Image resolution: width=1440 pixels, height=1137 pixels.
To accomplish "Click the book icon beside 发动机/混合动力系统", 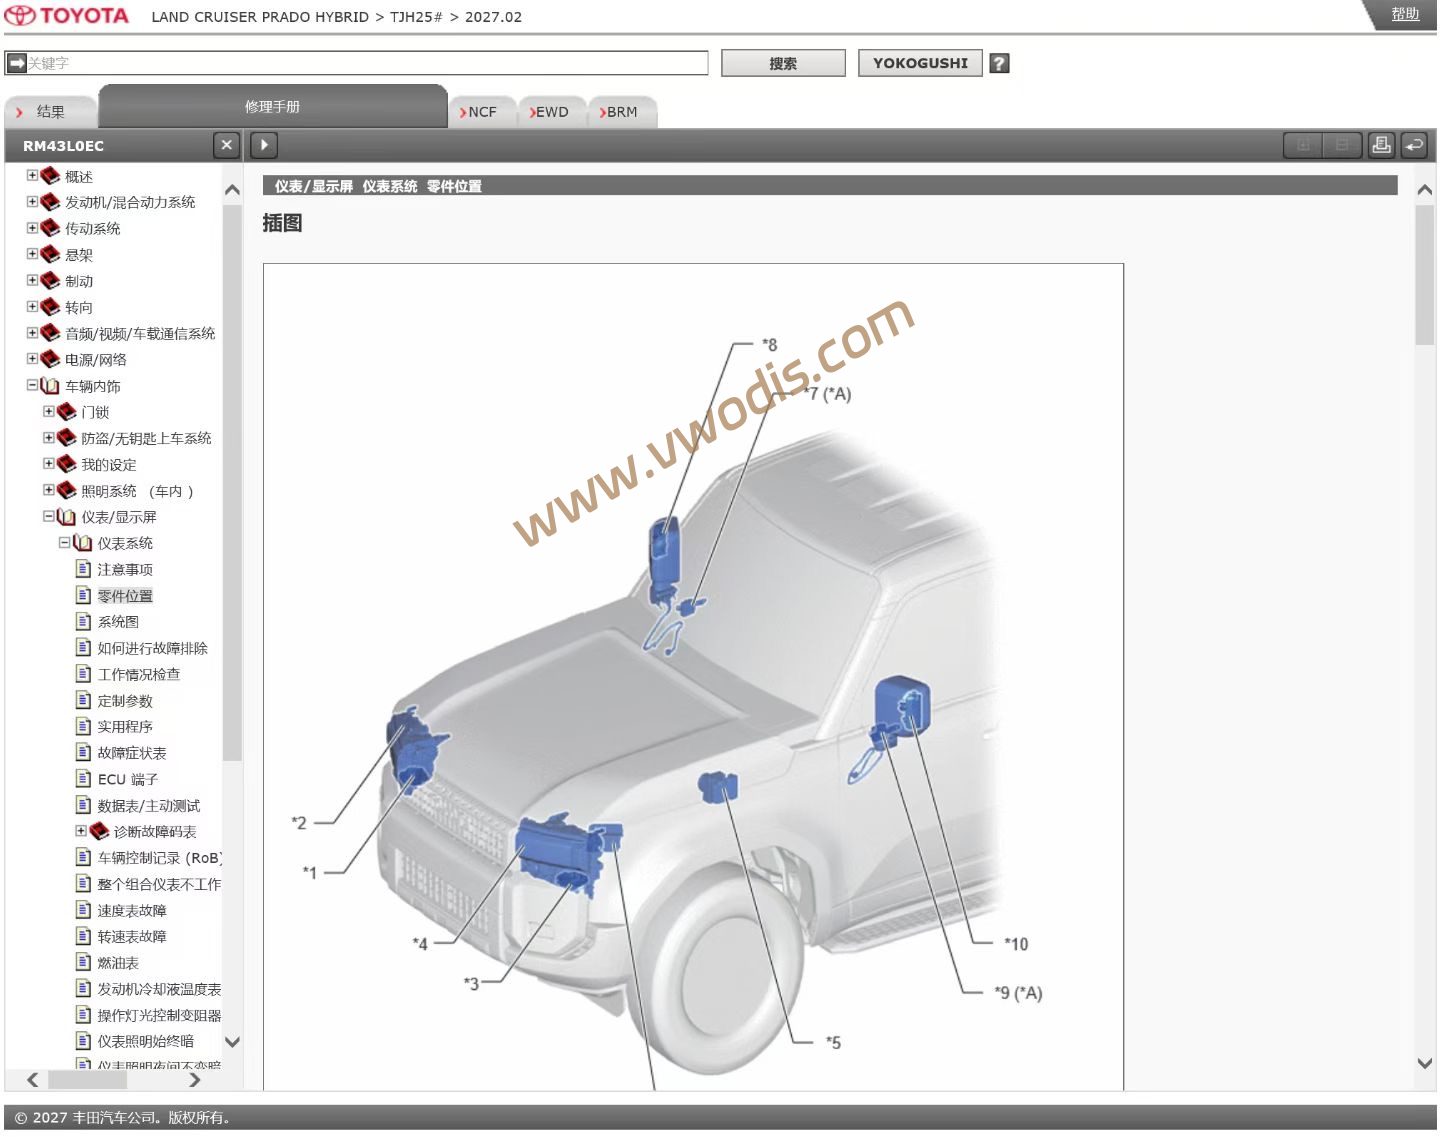I will point(50,202).
